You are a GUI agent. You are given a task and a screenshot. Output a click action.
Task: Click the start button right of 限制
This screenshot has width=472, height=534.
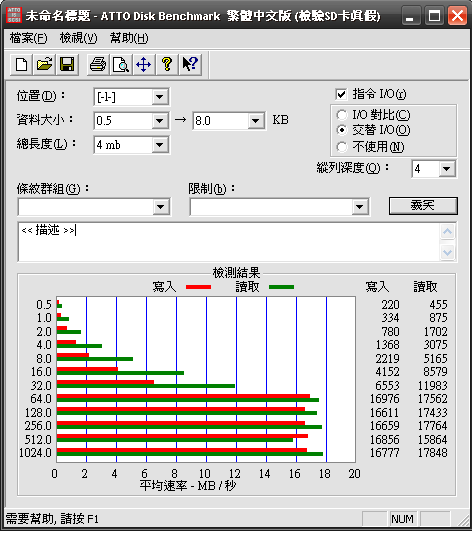[423, 206]
